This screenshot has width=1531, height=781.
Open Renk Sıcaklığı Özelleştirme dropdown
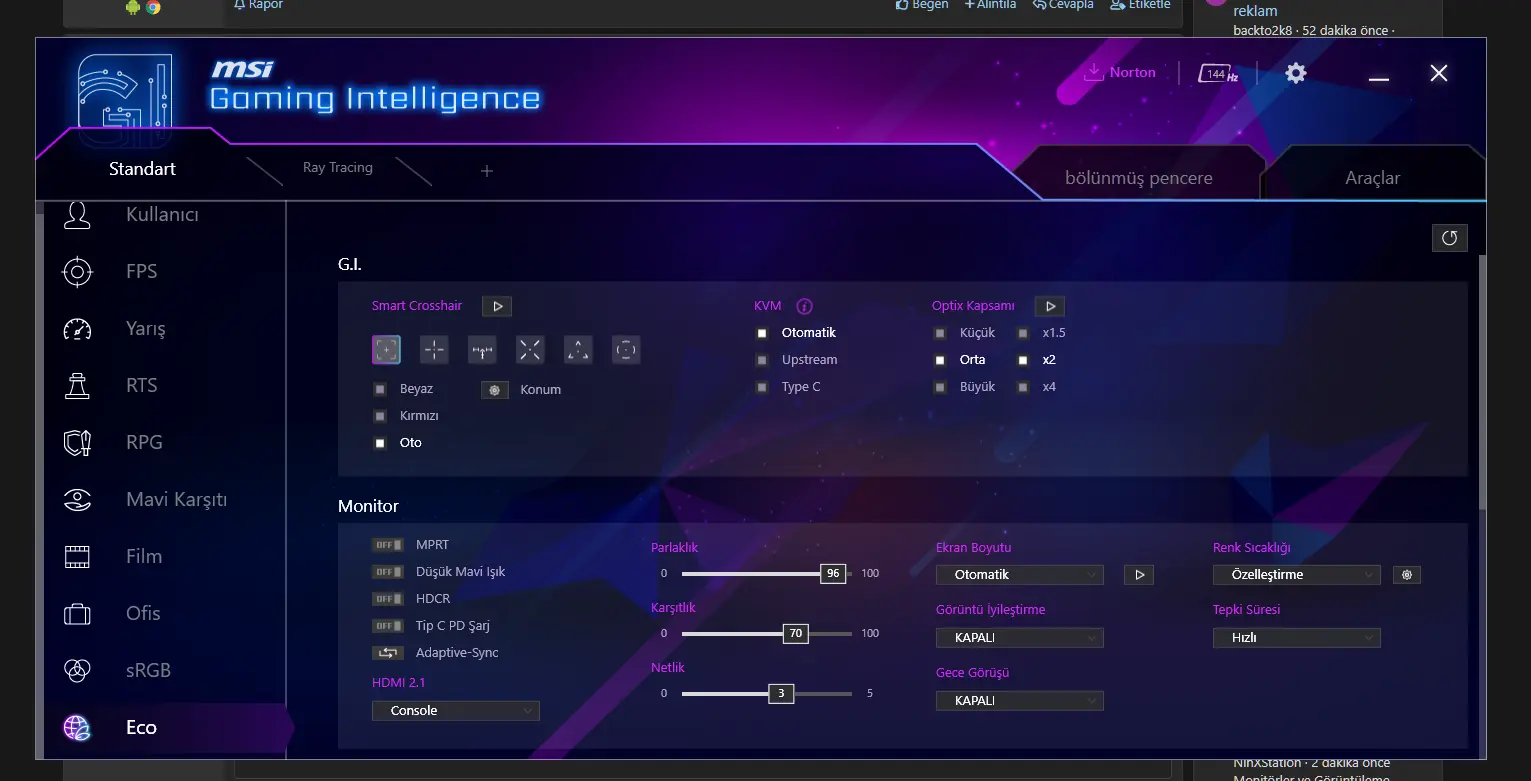pos(1297,575)
